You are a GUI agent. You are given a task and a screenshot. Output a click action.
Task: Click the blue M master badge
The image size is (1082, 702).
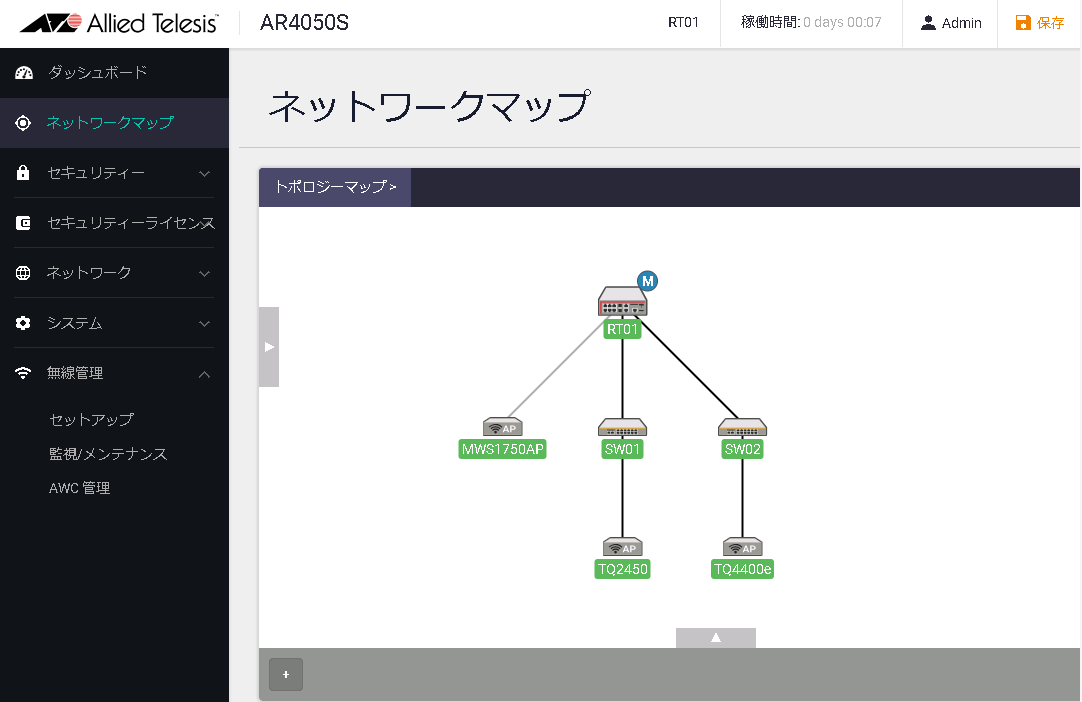[x=647, y=281]
